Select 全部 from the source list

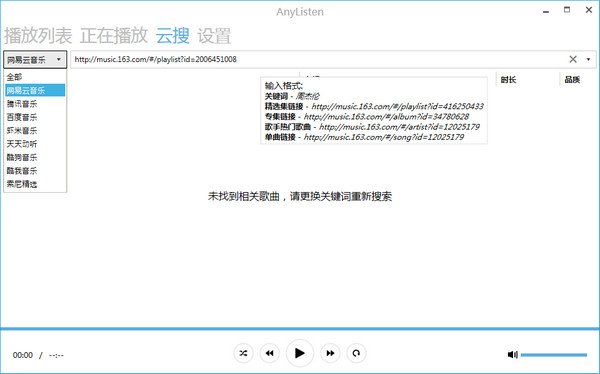pyautogui.click(x=35, y=77)
